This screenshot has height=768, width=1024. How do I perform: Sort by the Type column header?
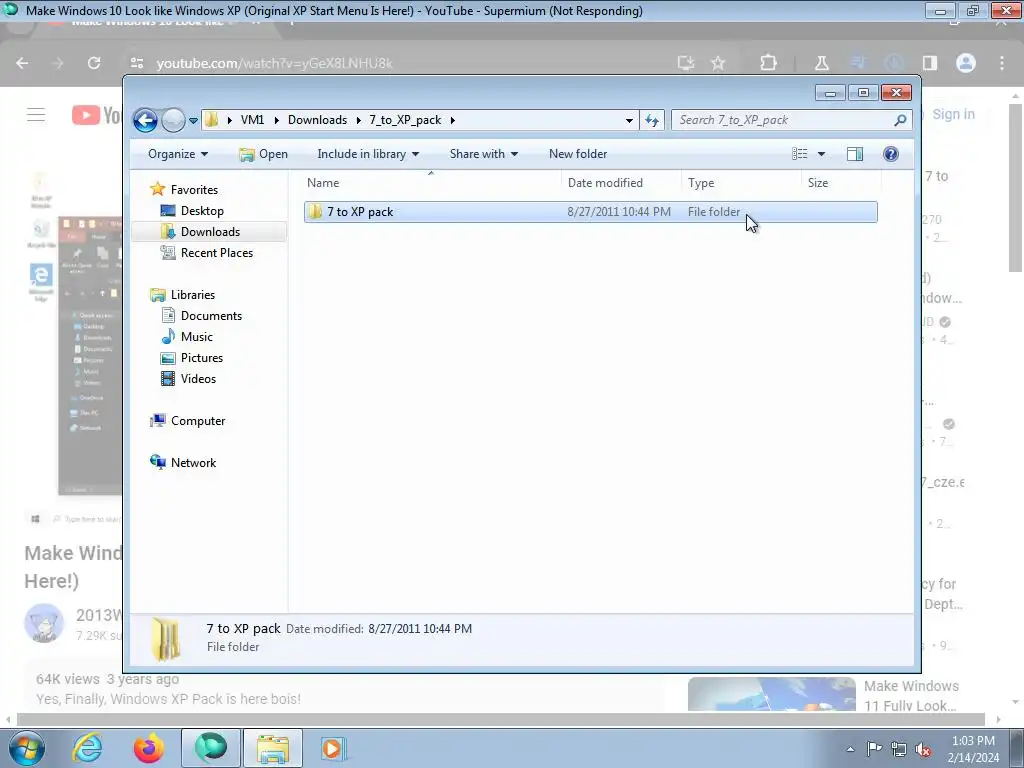[741, 184]
